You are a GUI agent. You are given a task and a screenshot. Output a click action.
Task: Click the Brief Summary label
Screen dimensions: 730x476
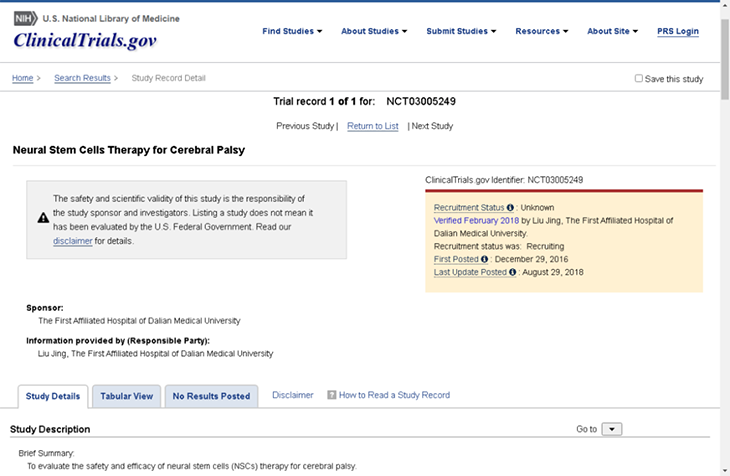(46, 453)
